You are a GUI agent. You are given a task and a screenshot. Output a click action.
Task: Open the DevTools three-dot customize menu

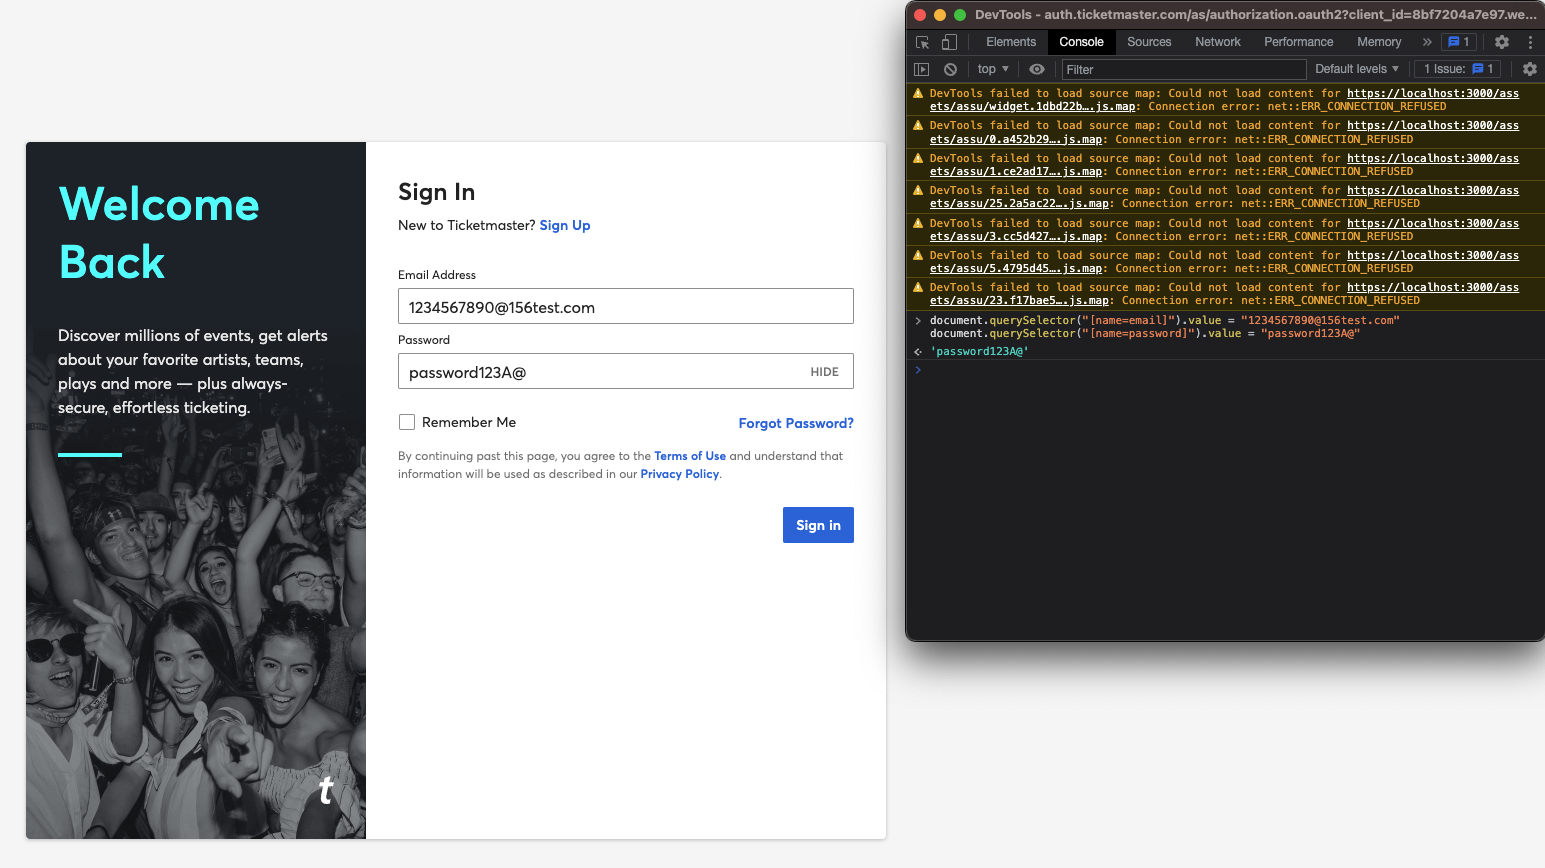[x=1530, y=42]
